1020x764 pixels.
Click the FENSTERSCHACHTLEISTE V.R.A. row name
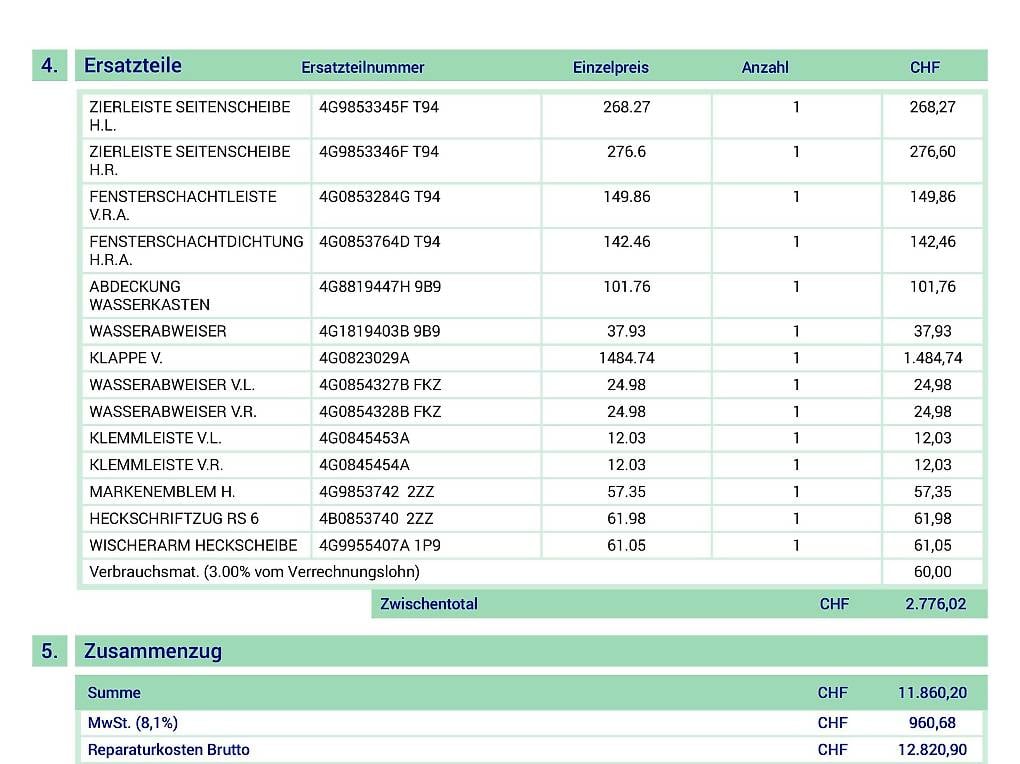pos(183,206)
